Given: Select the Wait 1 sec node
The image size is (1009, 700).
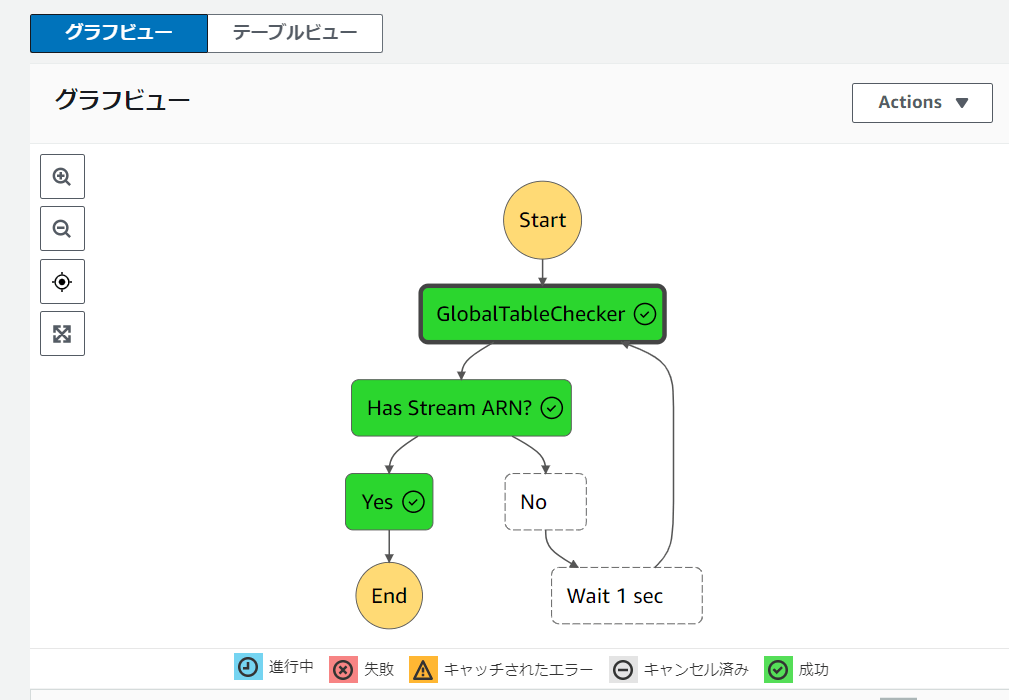Looking at the screenshot, I should pyautogui.click(x=627, y=596).
